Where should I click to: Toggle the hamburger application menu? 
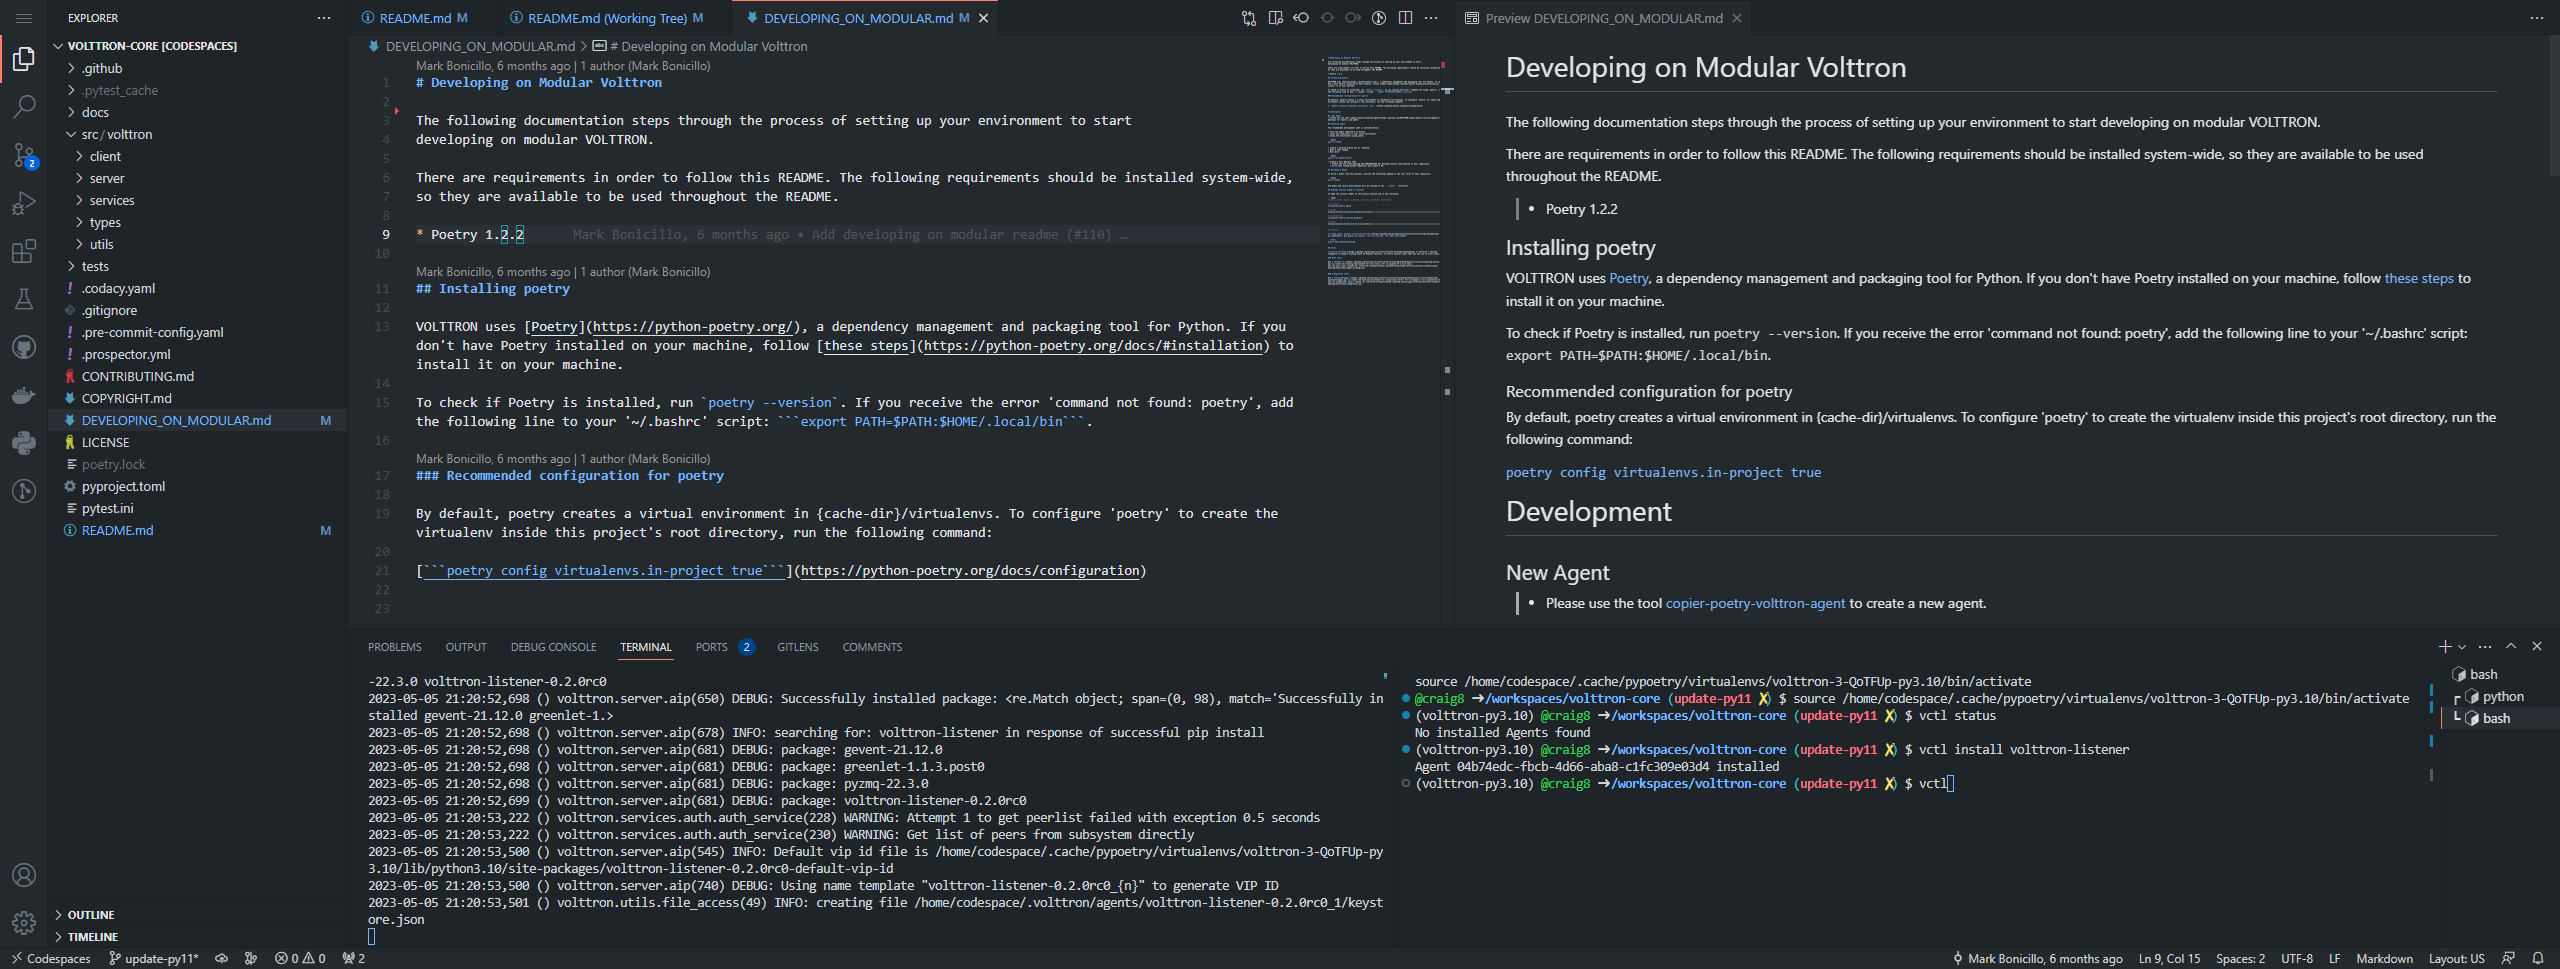point(24,18)
